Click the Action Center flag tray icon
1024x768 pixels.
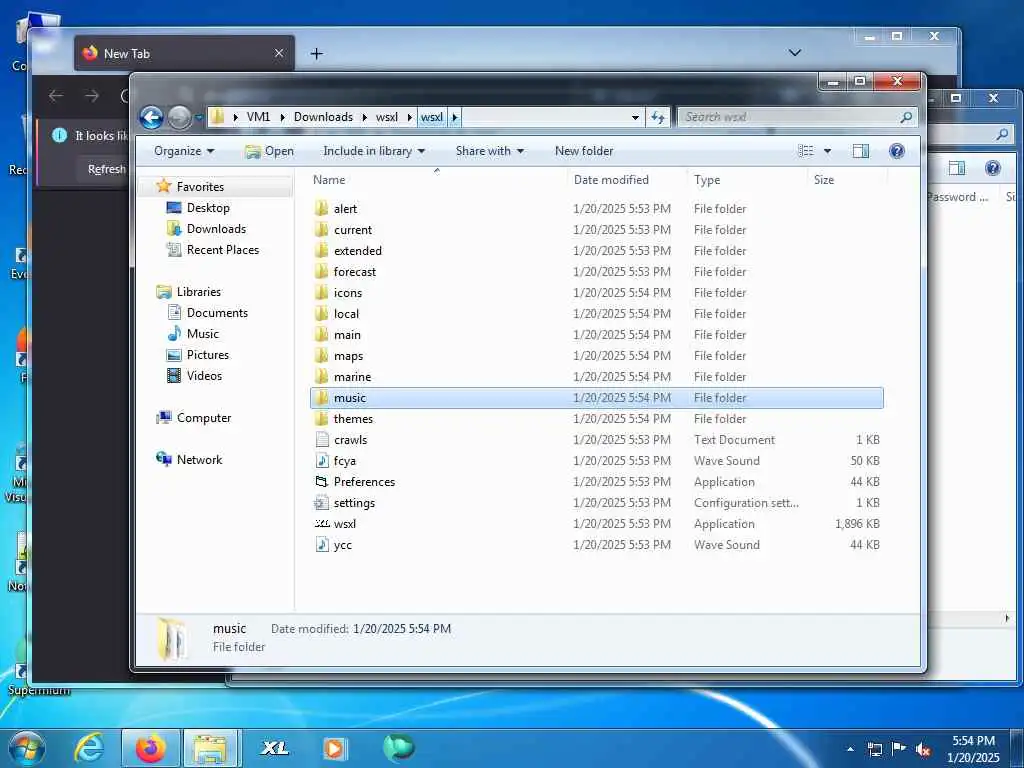click(x=899, y=749)
